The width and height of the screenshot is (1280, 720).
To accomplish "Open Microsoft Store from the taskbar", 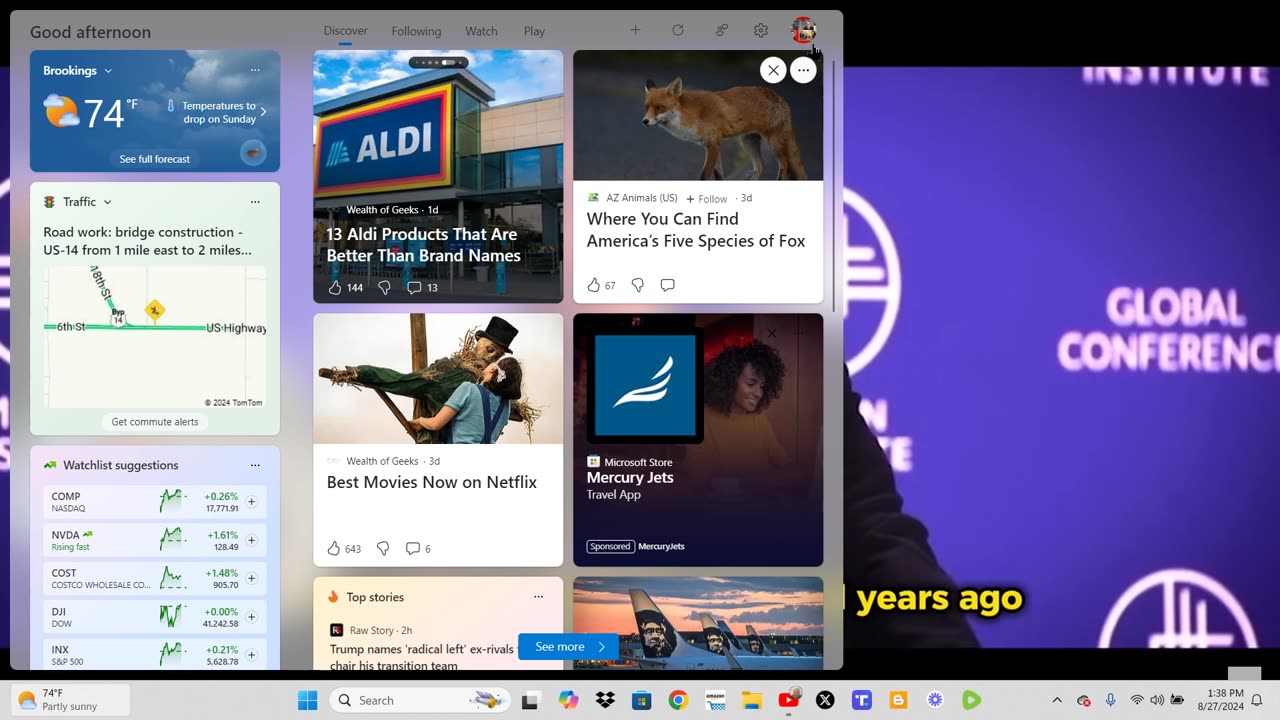I will [x=641, y=700].
